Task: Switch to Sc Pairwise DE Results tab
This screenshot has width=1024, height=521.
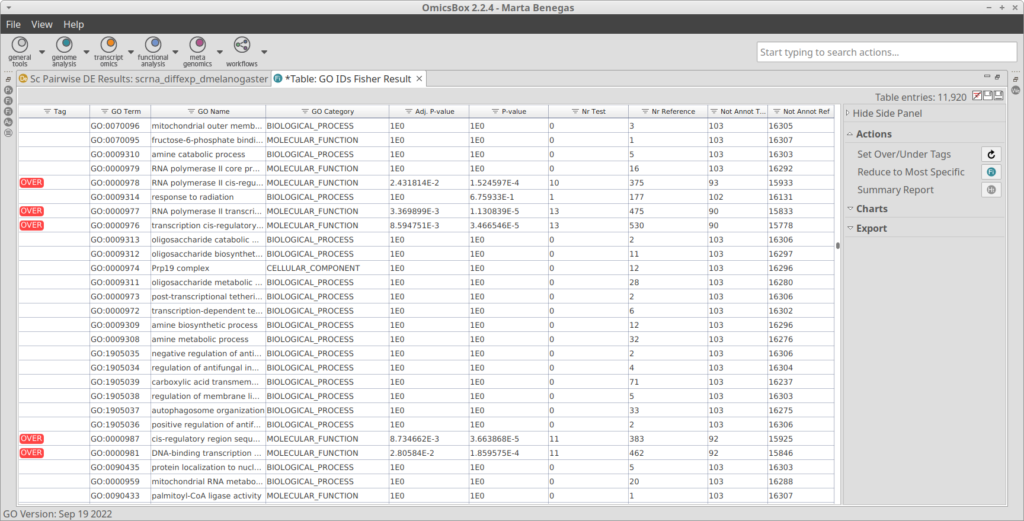Action: click(144, 79)
